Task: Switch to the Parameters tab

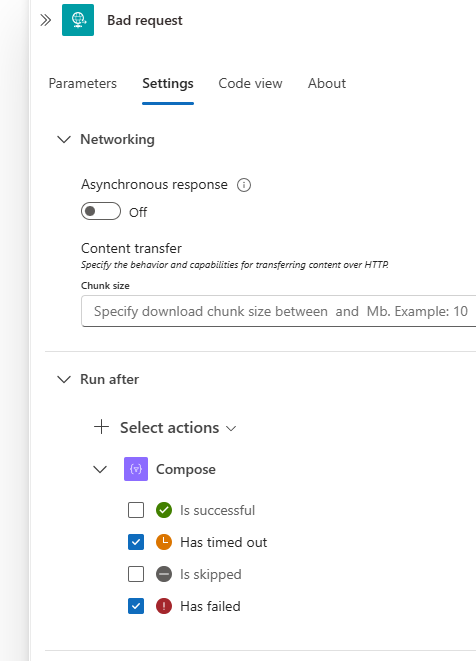Action: [83, 83]
